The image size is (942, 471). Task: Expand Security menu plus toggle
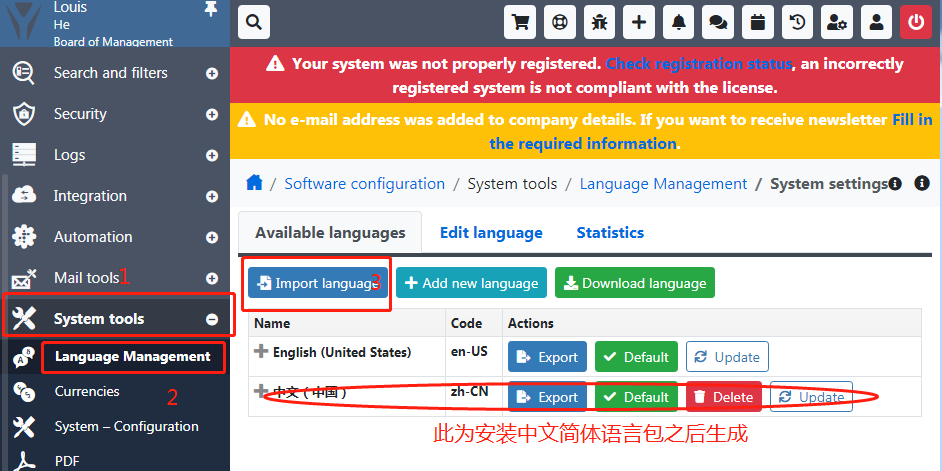(211, 114)
